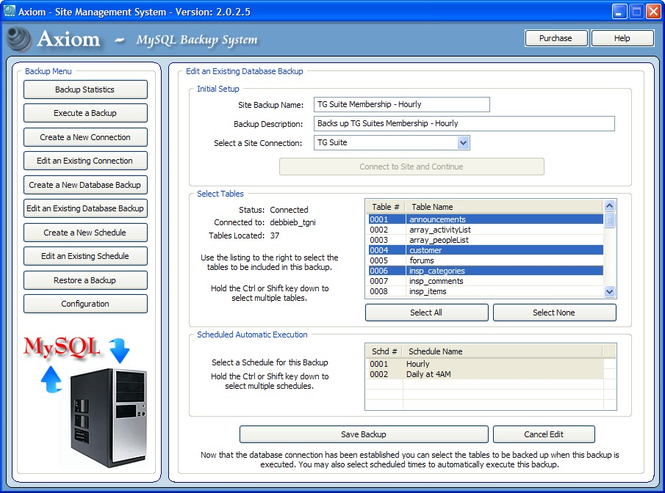Click Connect to Site and Continue
The height and width of the screenshot is (493, 665).
click(411, 167)
